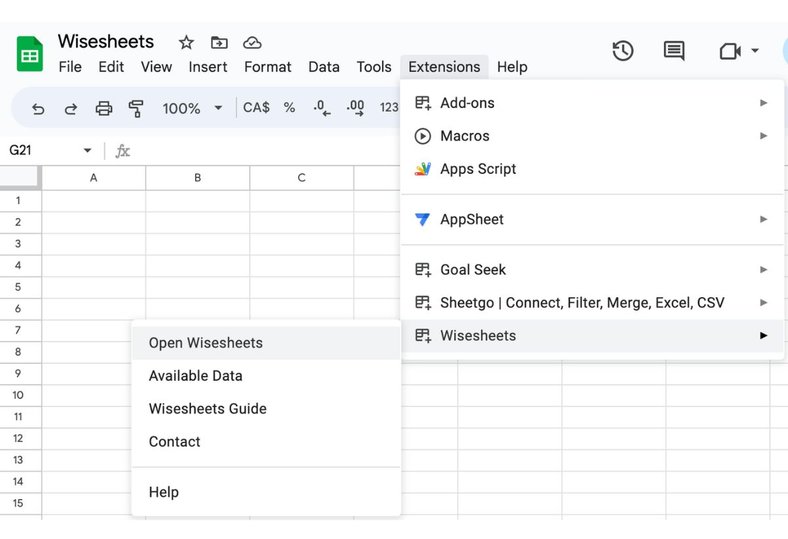788x539 pixels.
Task: Start a video call with camera icon
Action: tap(730, 51)
